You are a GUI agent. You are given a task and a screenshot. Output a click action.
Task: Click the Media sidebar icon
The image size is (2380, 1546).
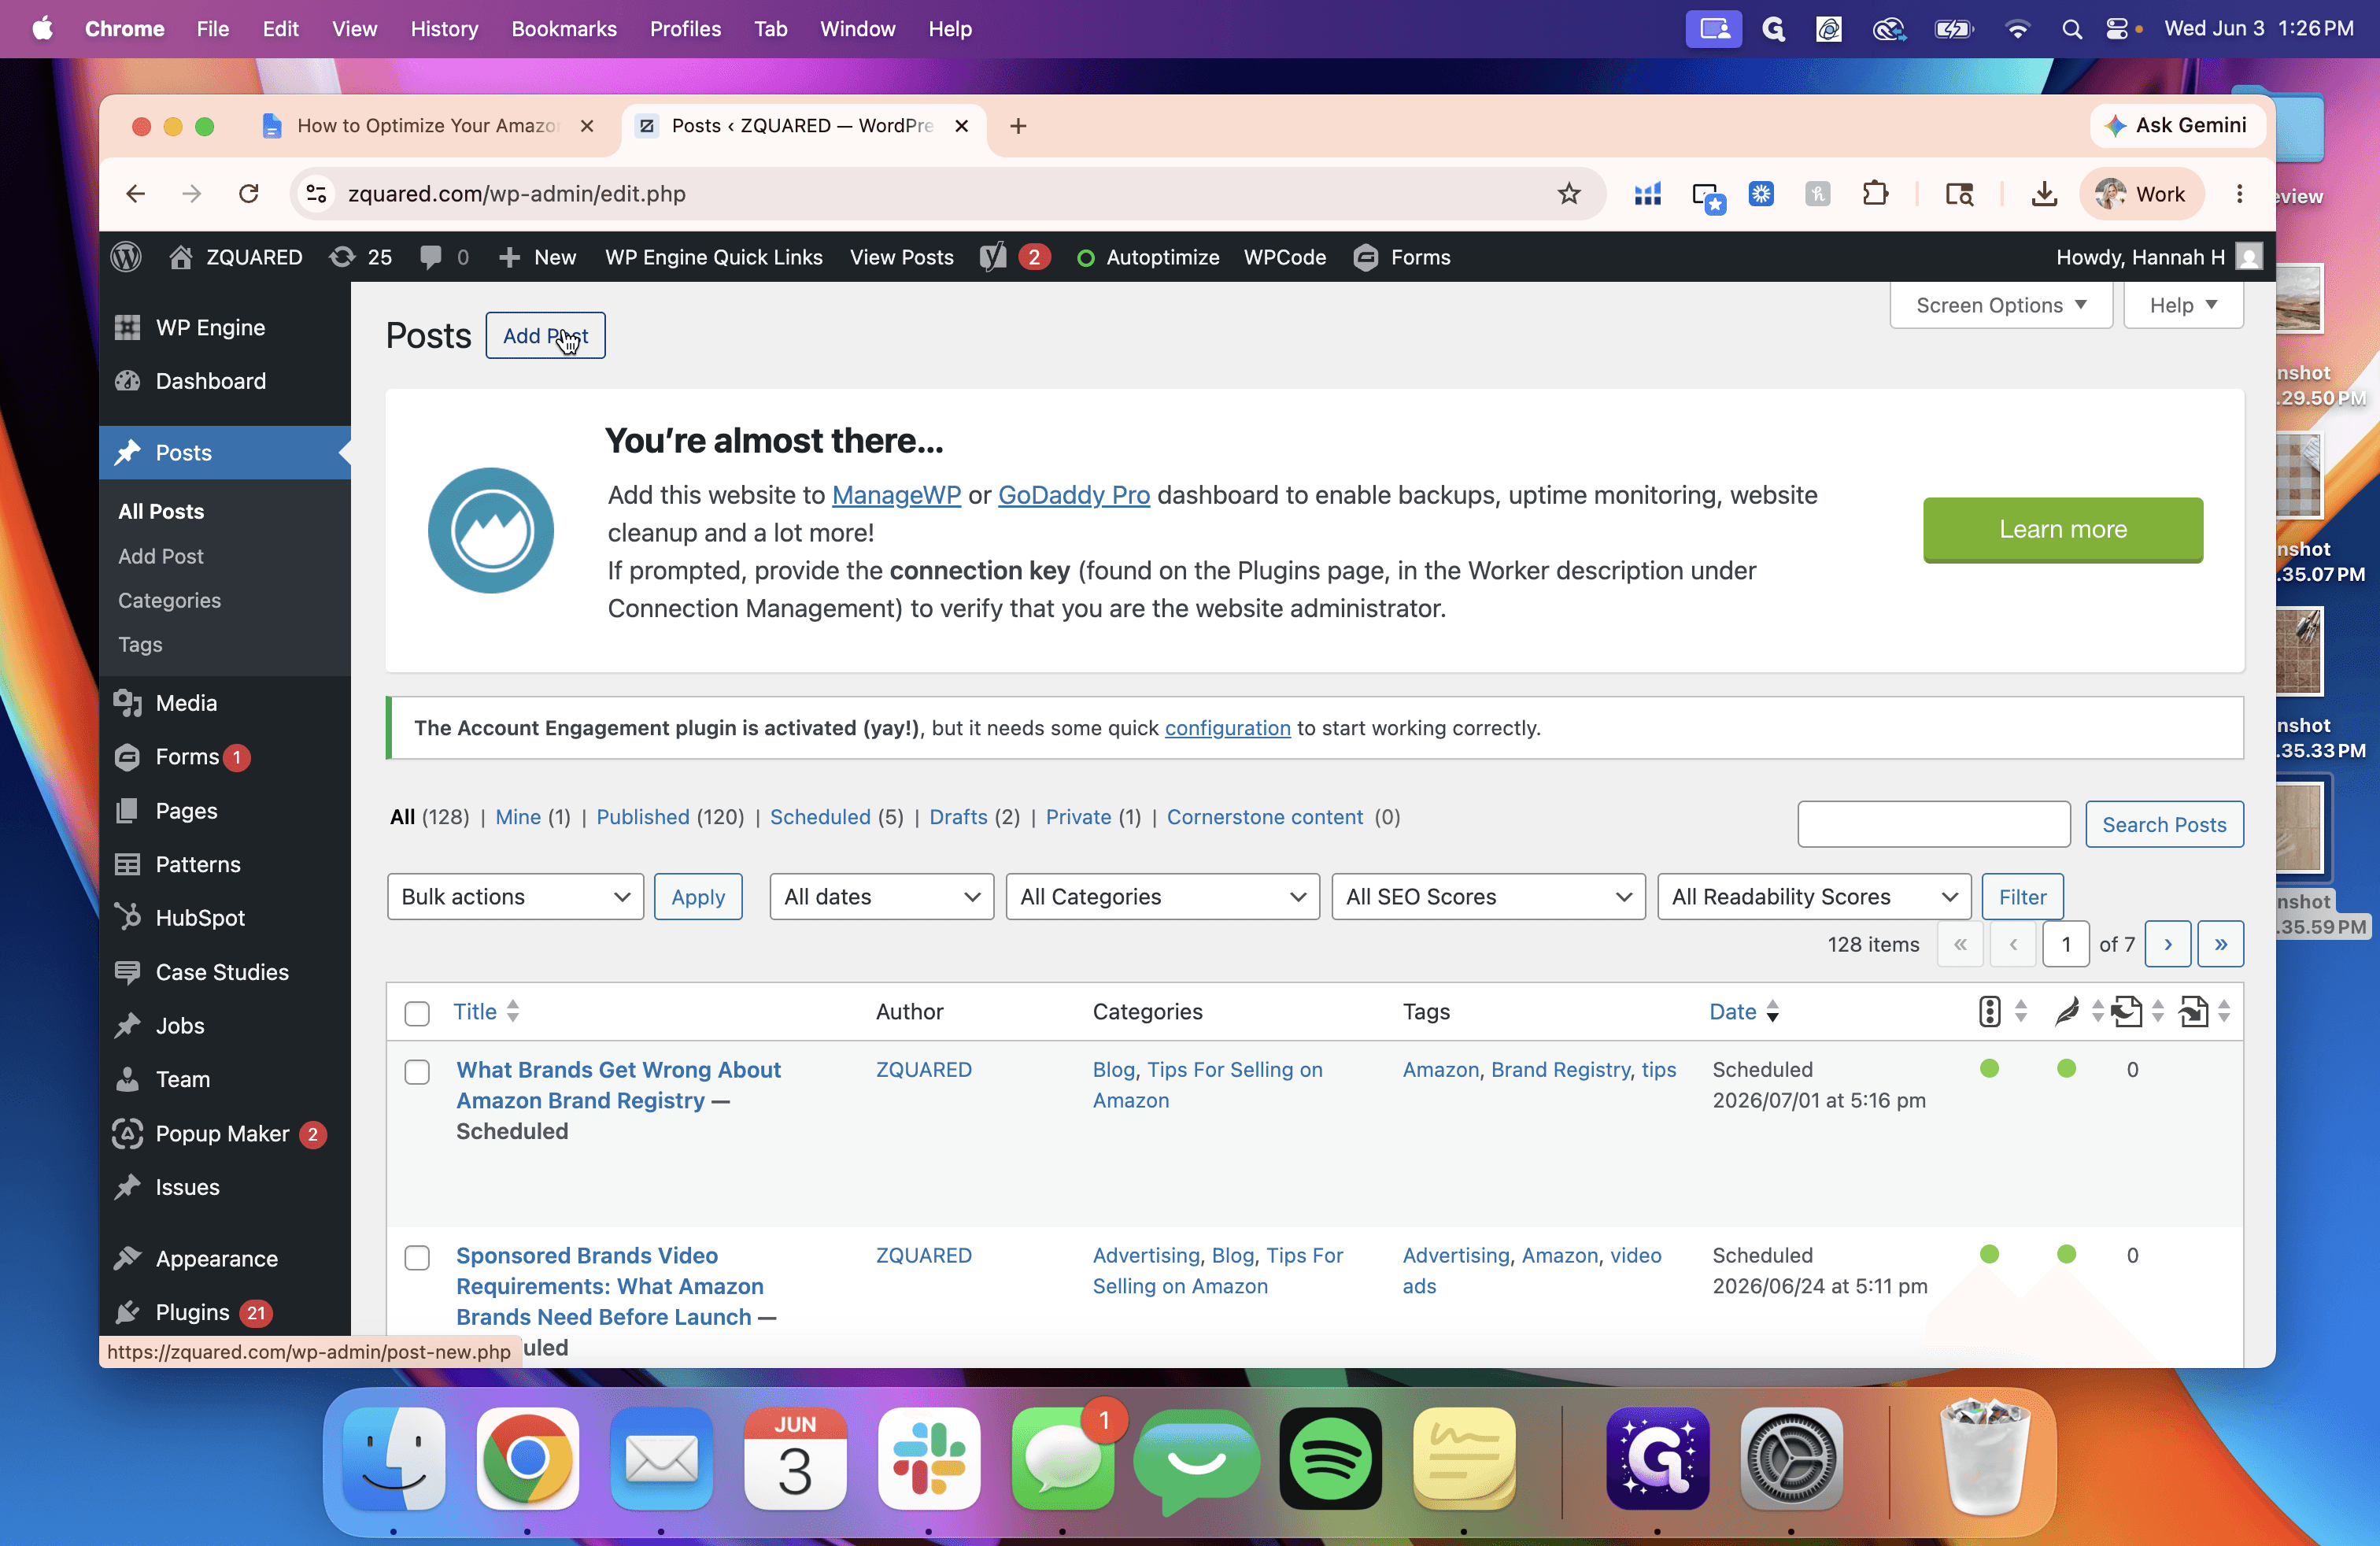127,703
